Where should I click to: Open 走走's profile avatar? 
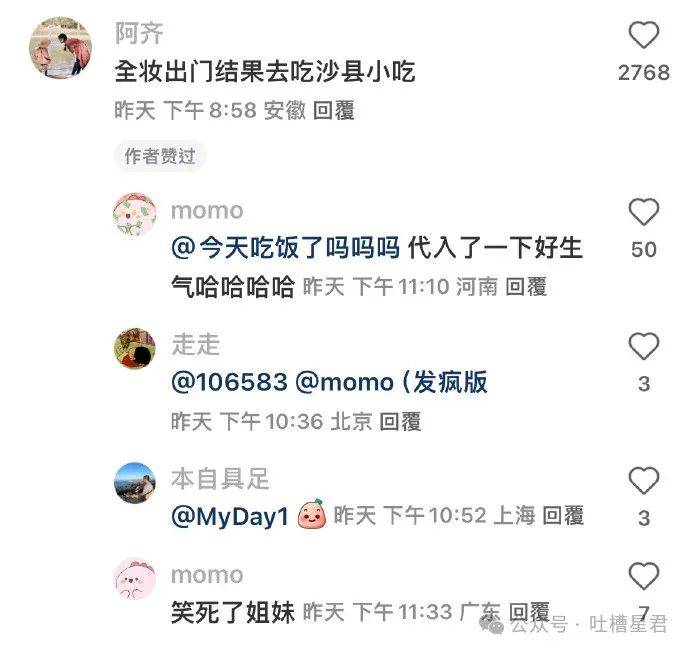[x=135, y=348]
